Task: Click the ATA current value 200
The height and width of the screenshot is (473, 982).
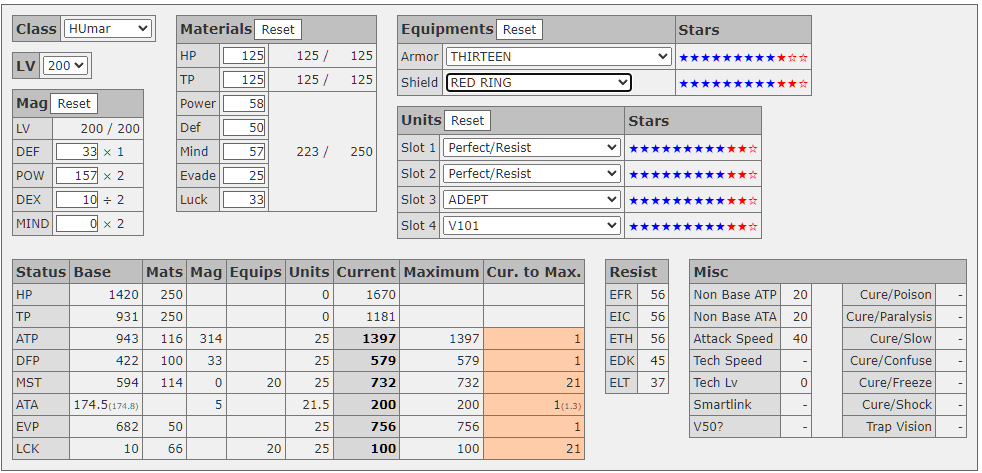Action: (x=383, y=405)
